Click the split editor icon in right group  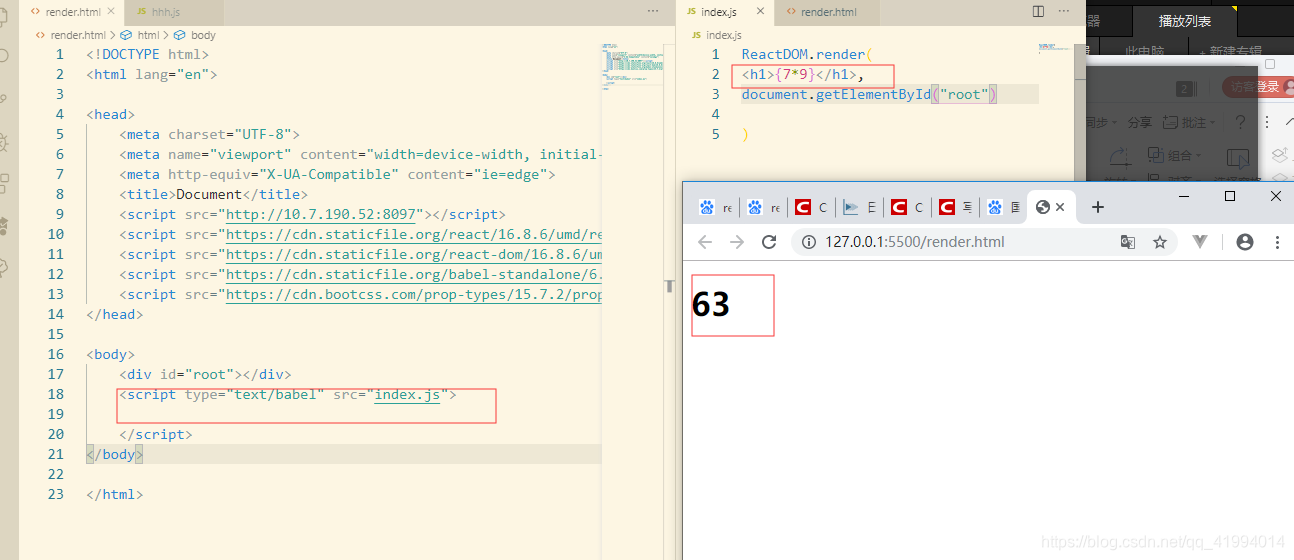(x=1038, y=11)
